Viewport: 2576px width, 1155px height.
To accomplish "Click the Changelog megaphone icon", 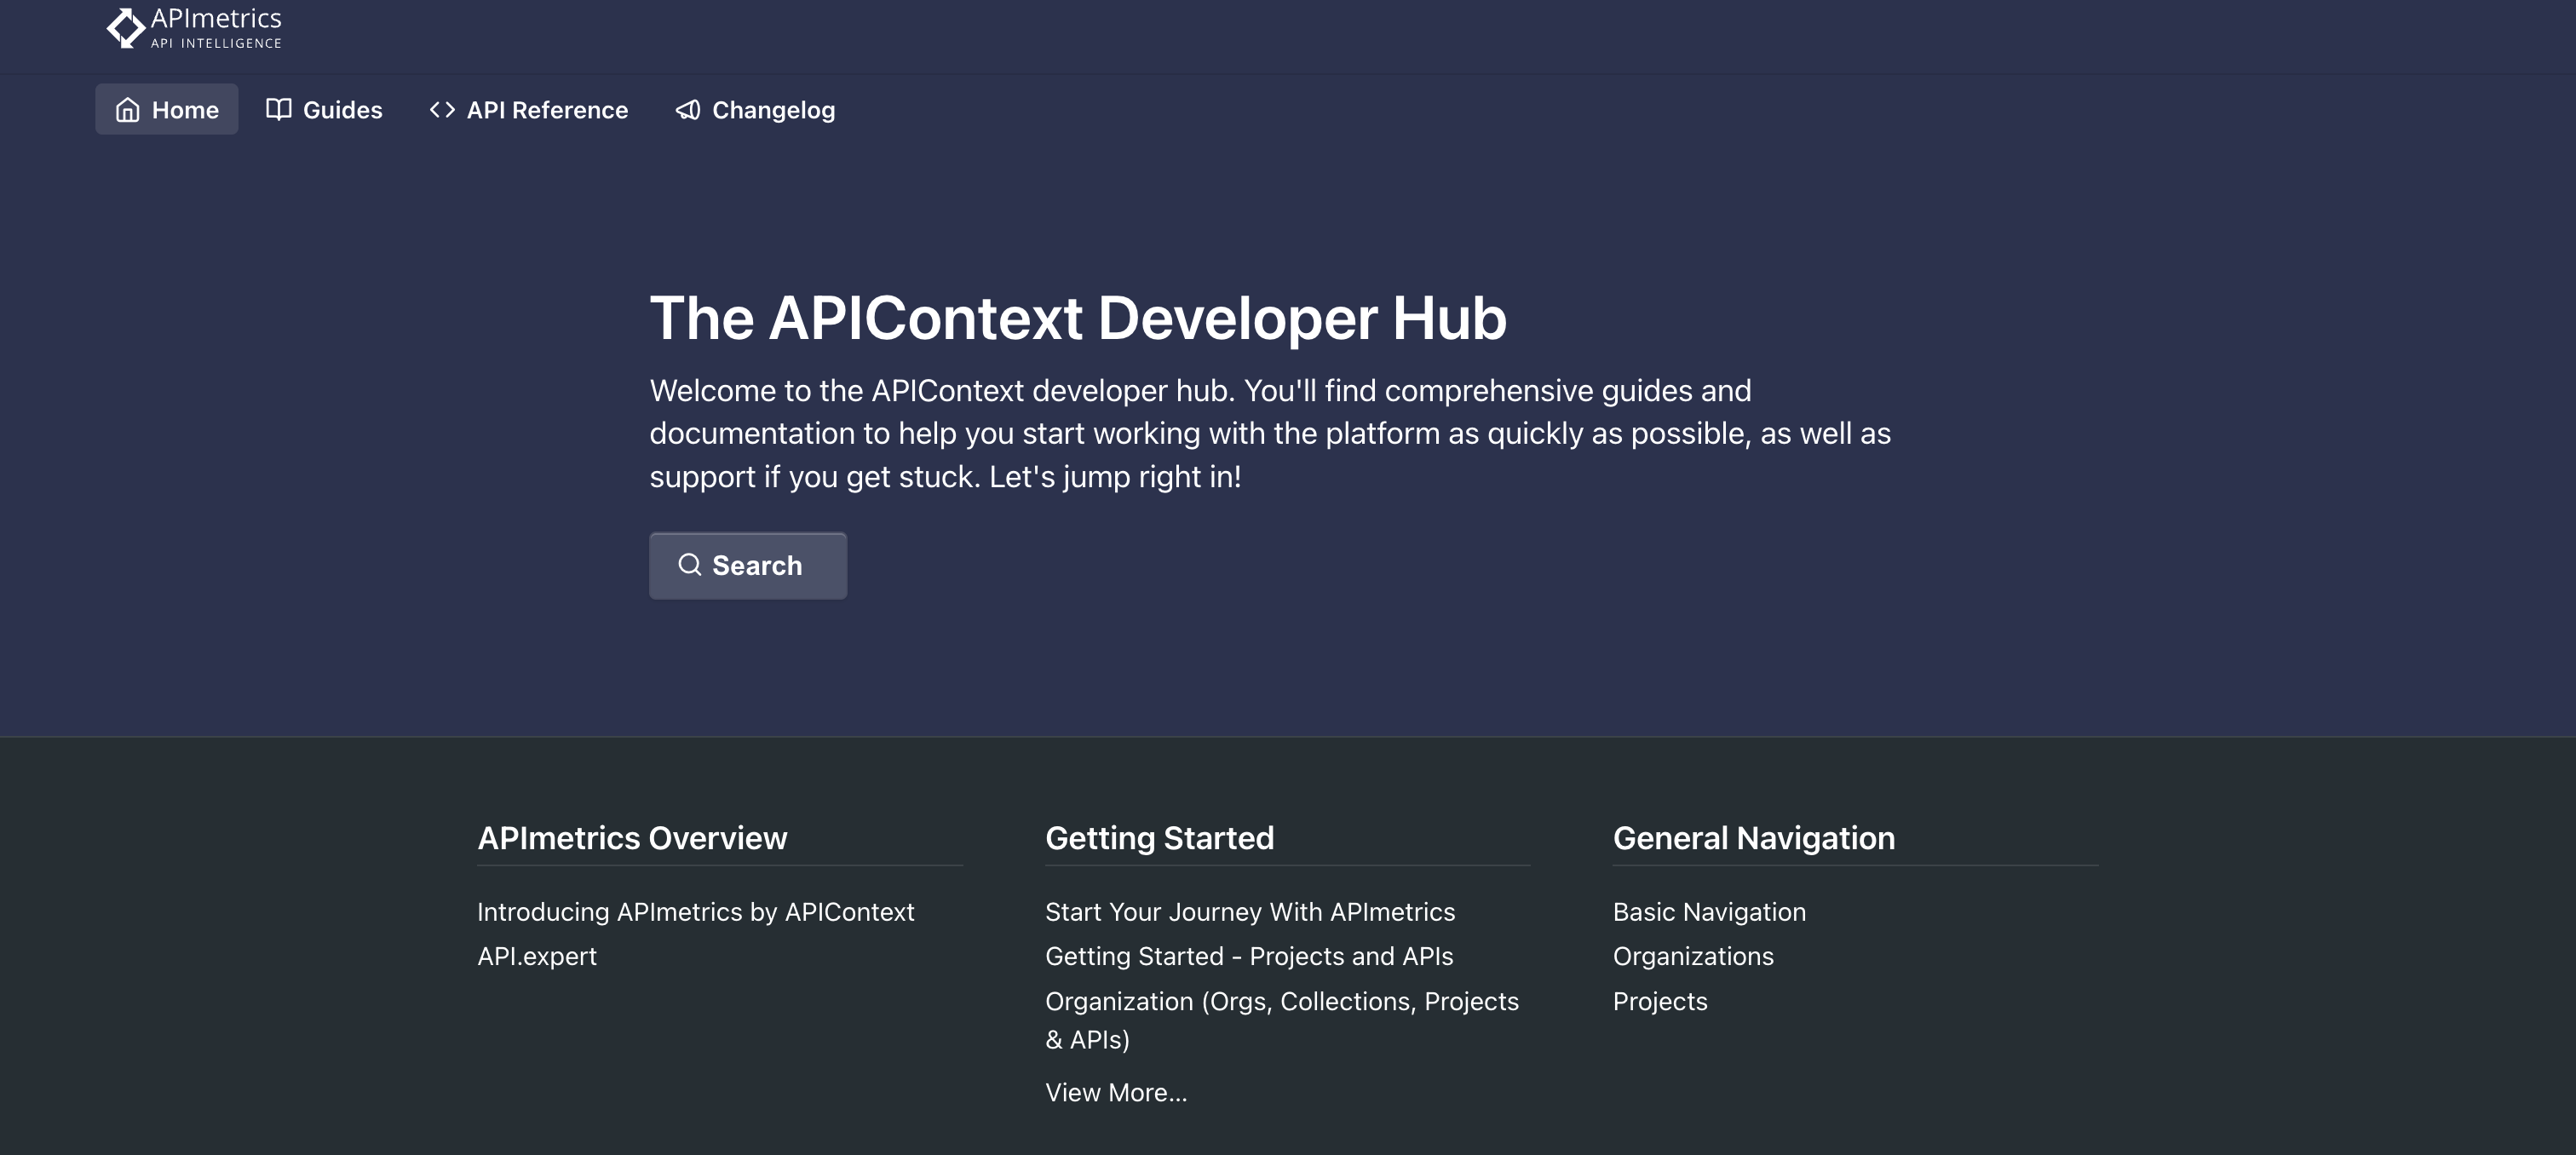I will tap(688, 110).
